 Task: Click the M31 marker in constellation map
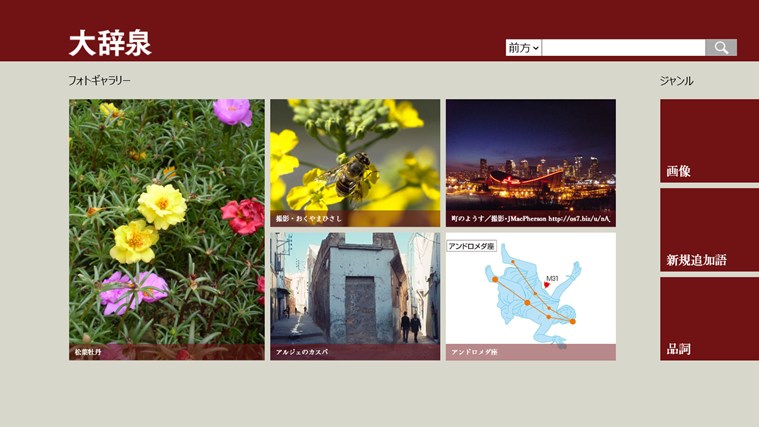[552, 278]
